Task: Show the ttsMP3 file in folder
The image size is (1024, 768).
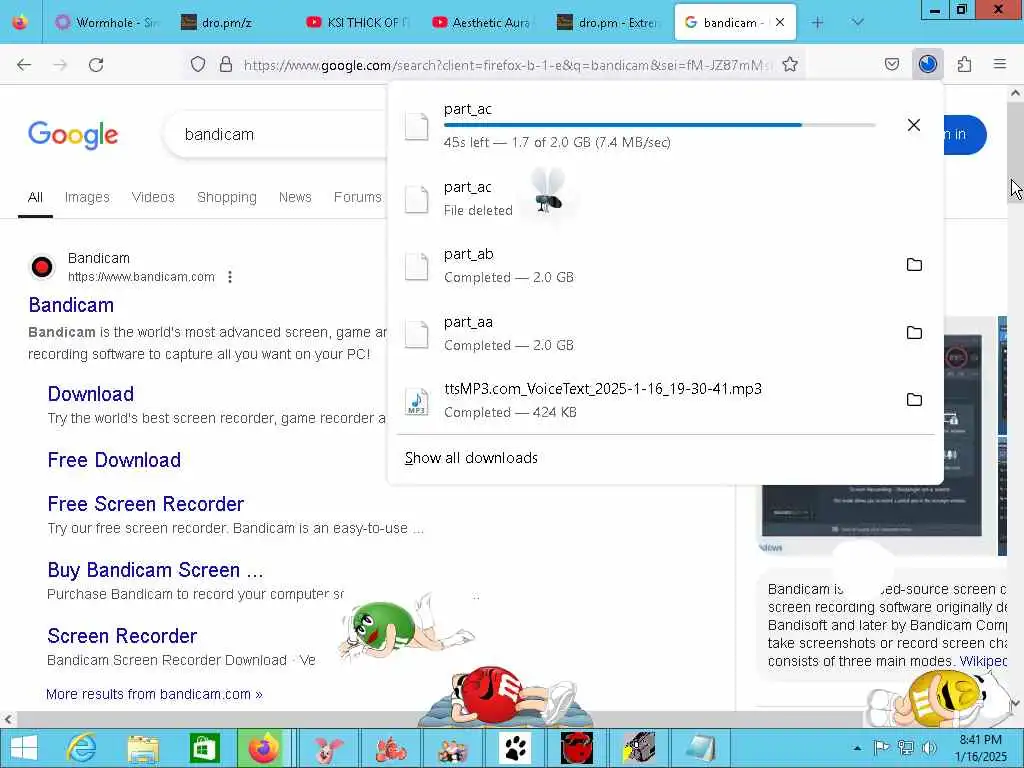Action: pos(914,400)
